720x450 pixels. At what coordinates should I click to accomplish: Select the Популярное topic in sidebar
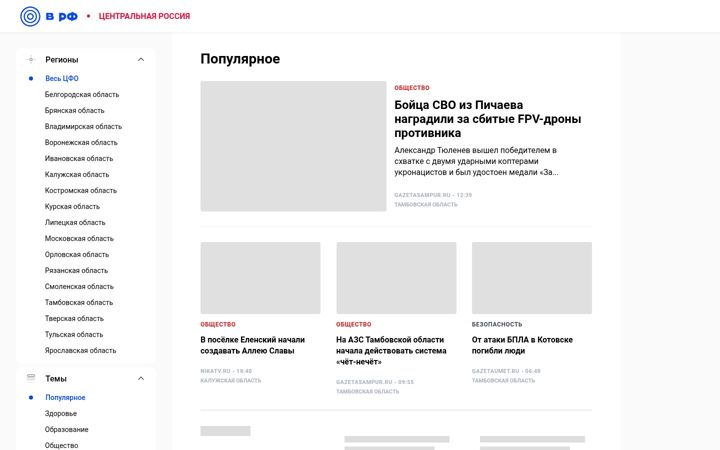(65, 398)
